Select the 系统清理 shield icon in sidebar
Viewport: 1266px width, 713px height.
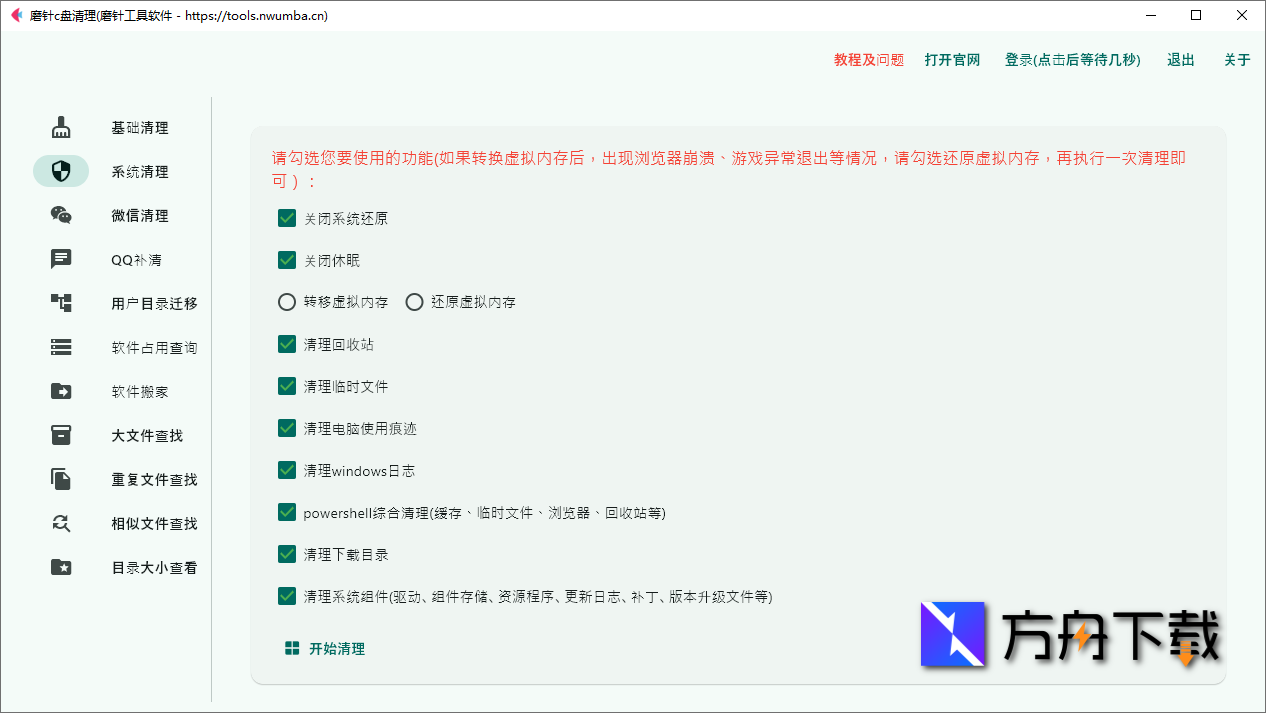[x=61, y=171]
